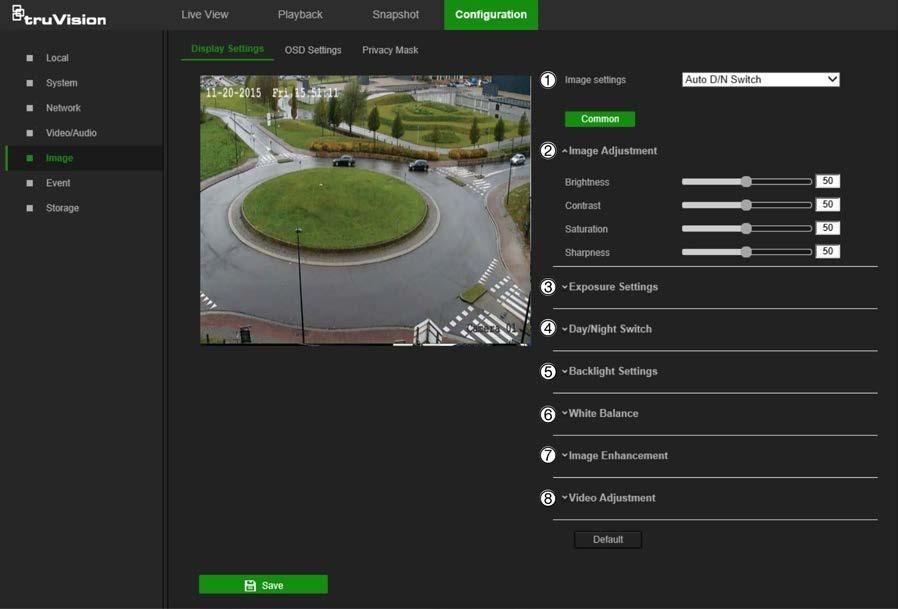Screen dimensions: 898x609
Task: Click the floppy disk icon on Save
Action: click(250, 586)
